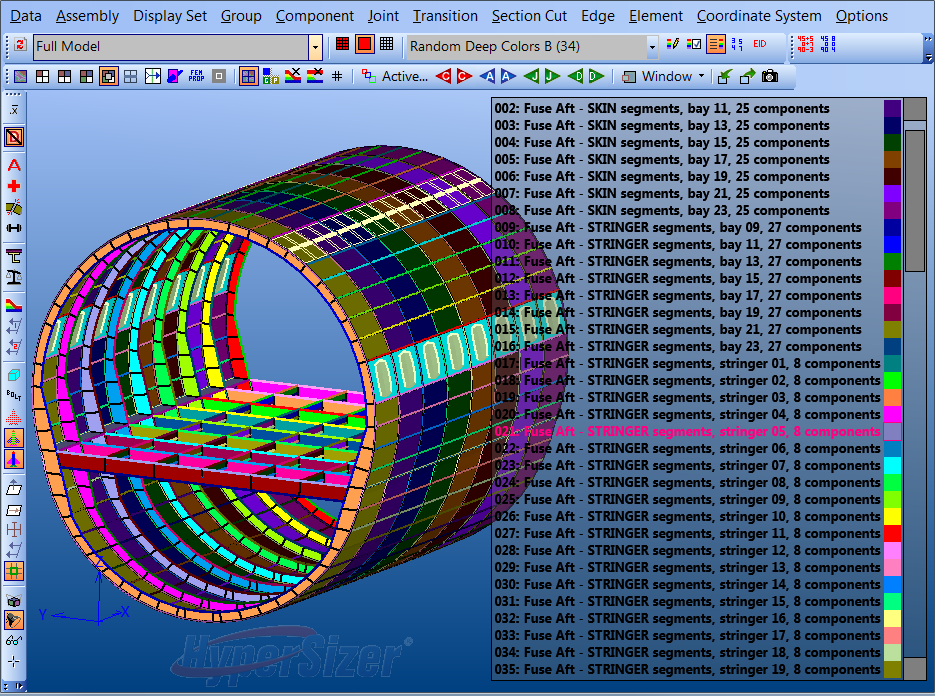
Task: Click the yellow swatch for entry 026
Action: tap(893, 516)
